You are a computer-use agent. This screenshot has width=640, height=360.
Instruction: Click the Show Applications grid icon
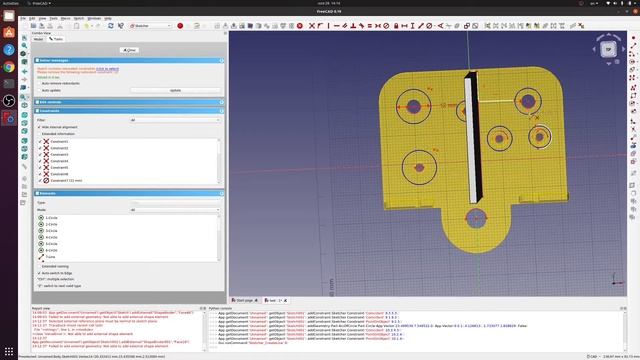[9, 351]
